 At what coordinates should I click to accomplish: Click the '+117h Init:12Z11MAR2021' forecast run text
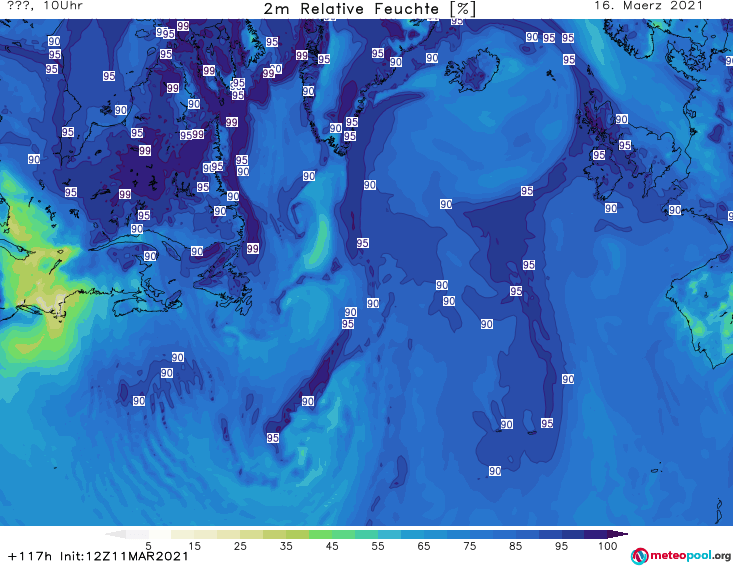pyautogui.click(x=98, y=556)
